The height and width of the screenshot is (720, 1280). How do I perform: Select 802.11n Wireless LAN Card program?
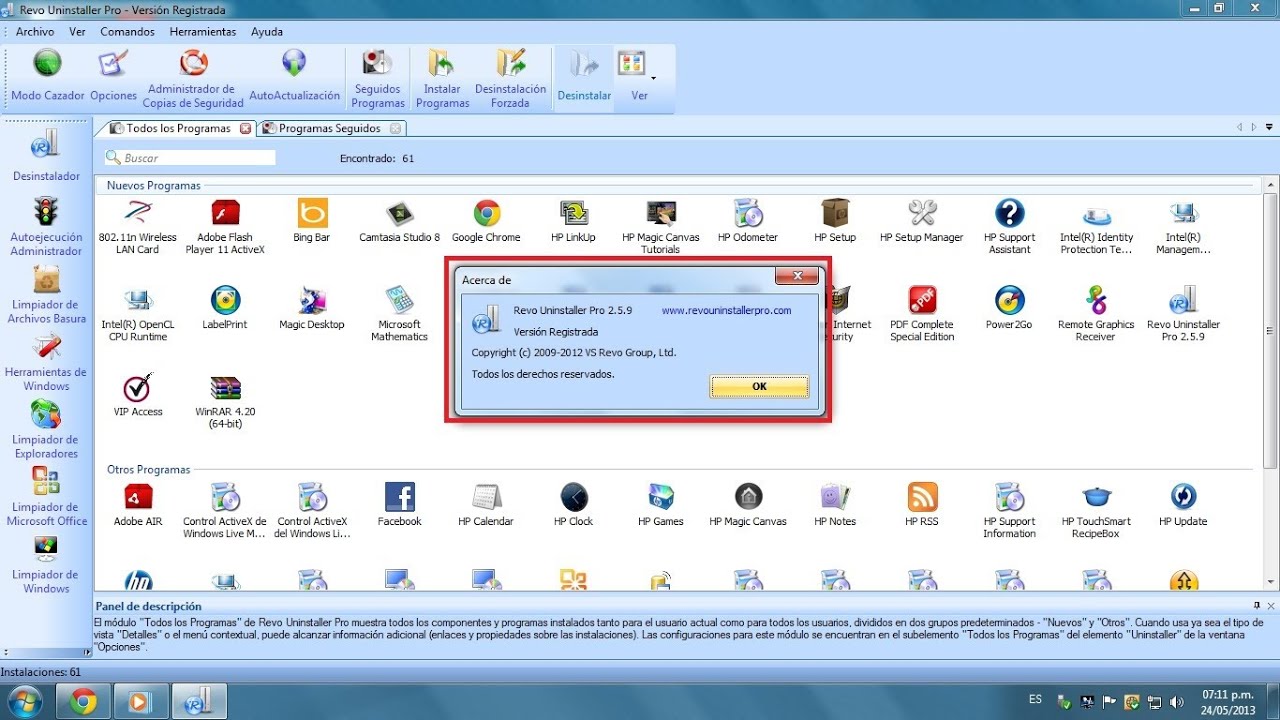[x=137, y=226]
